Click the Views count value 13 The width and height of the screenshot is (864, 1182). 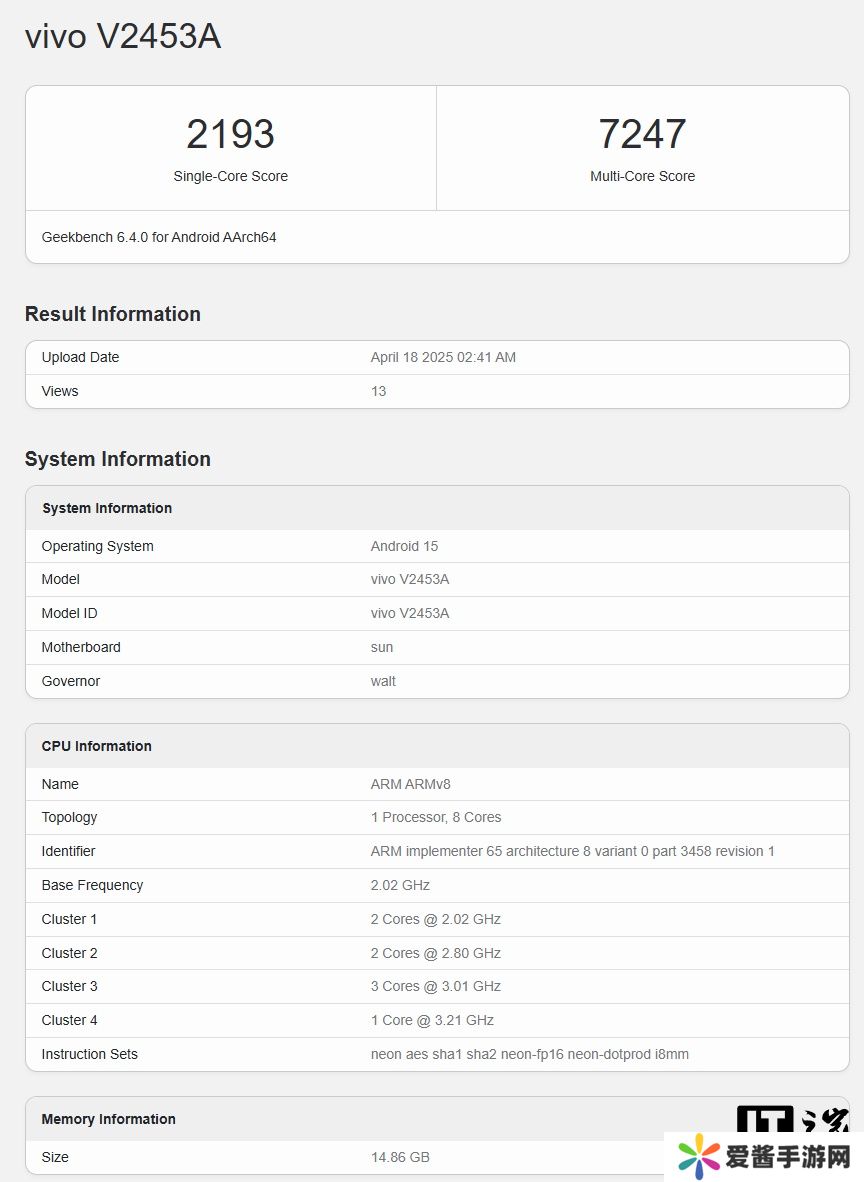(378, 391)
